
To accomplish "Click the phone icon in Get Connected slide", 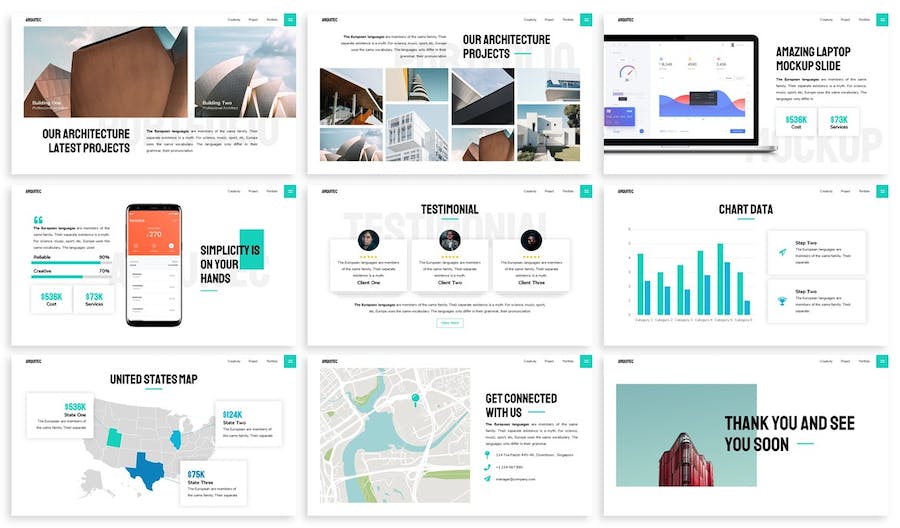I will tap(488, 467).
